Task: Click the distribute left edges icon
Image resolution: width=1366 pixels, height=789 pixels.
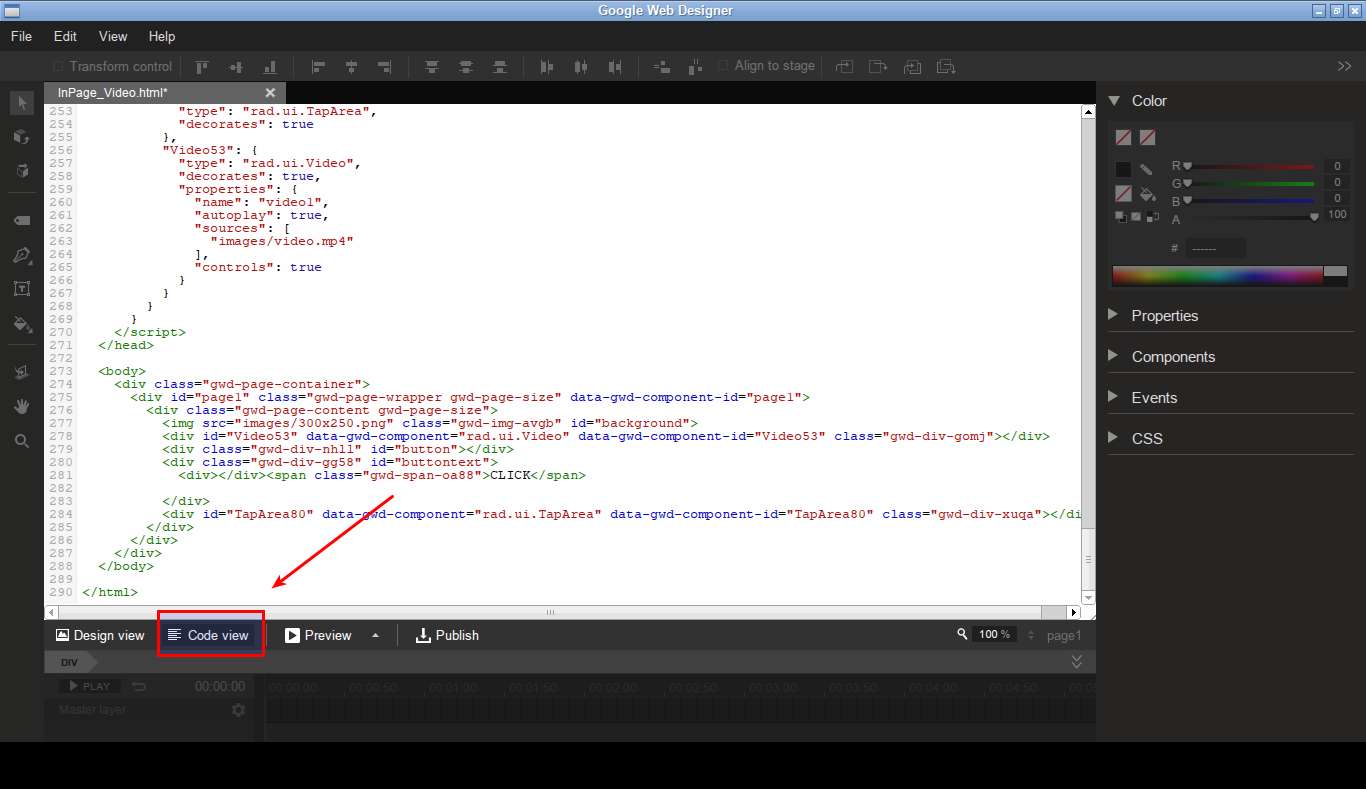Action: [546, 67]
